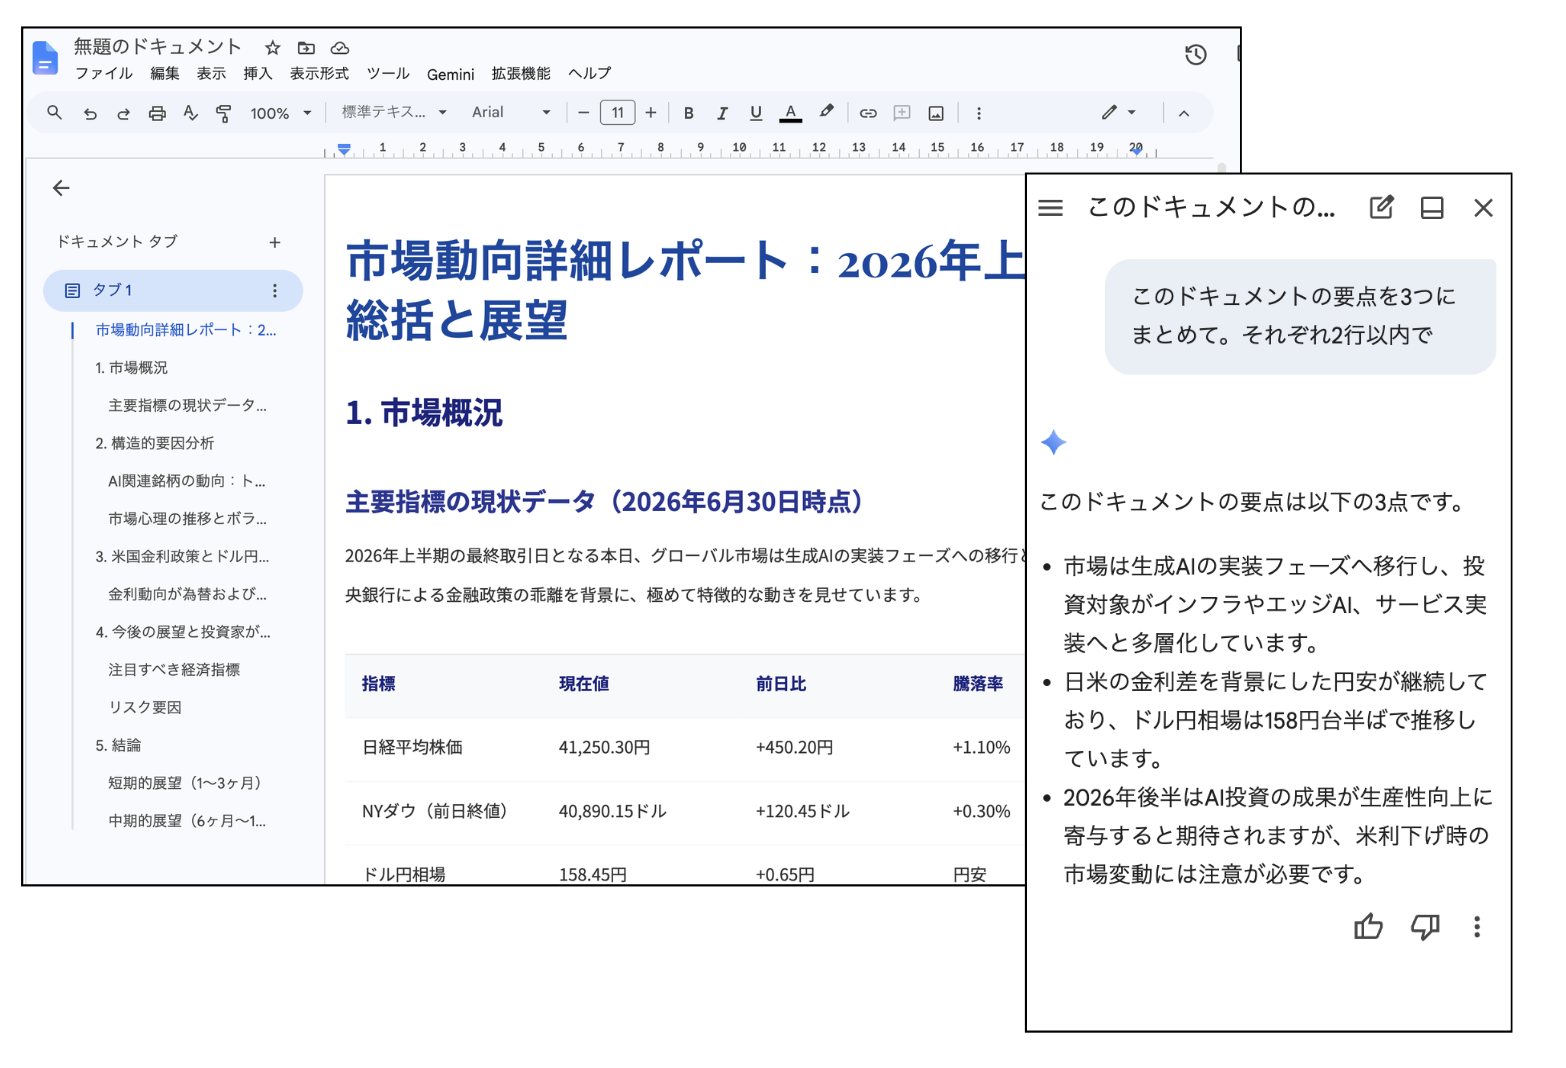Collapse the menus with up chevron

point(1184,113)
